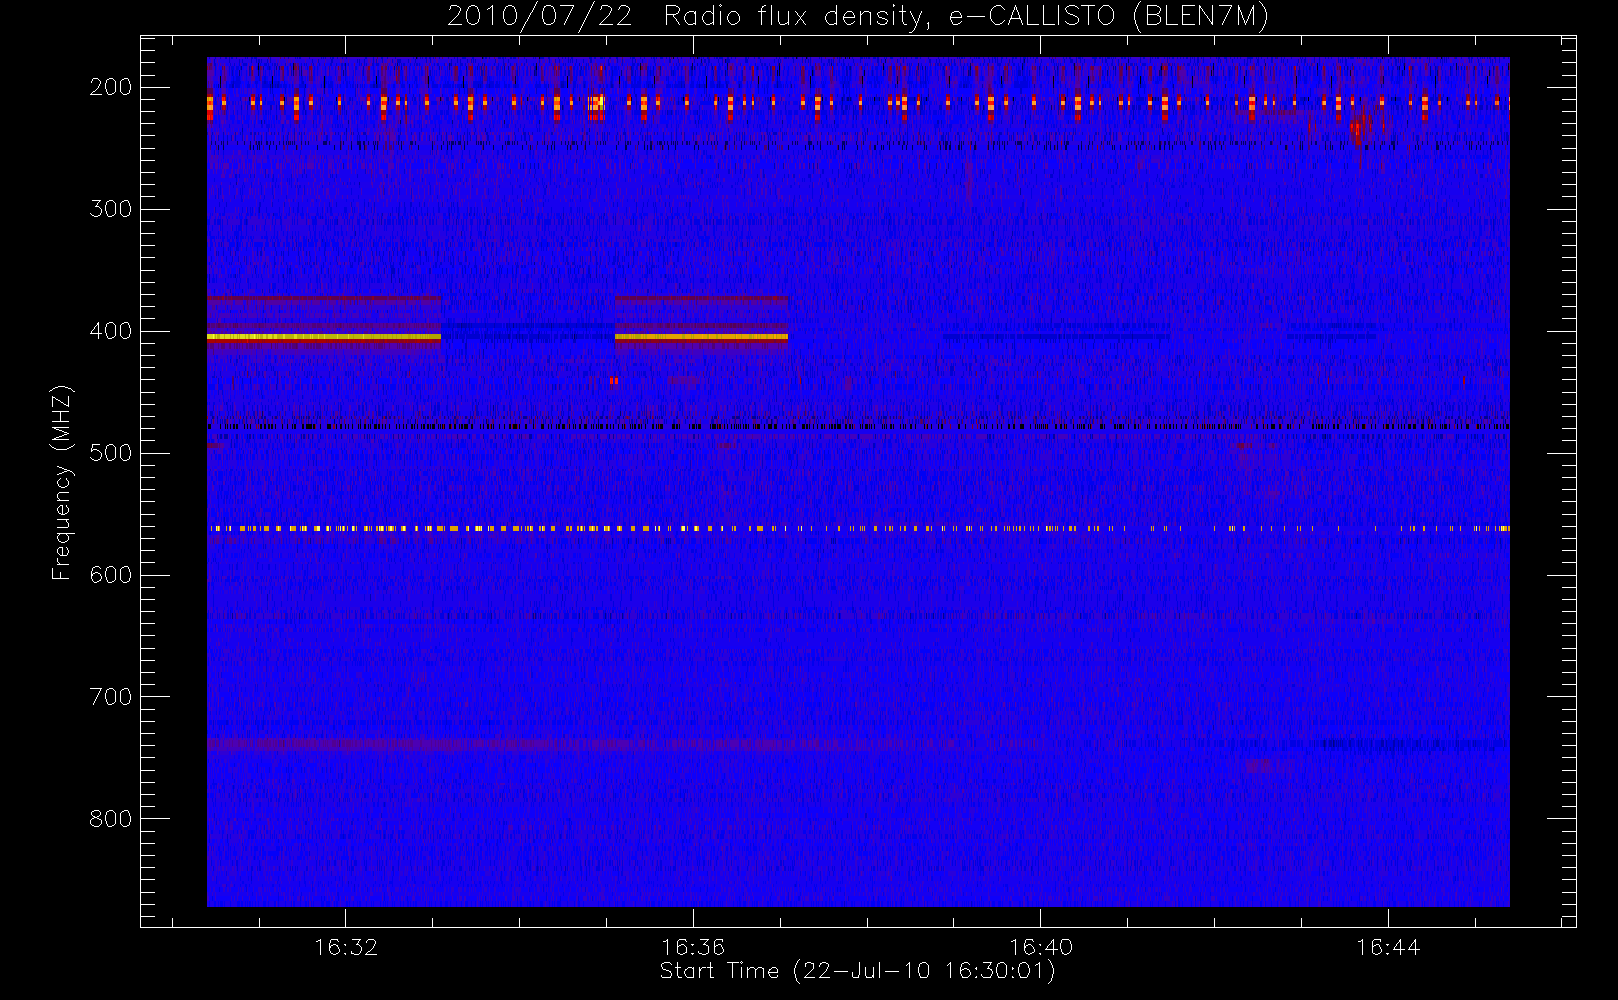Click the 16:44 time tick label
This screenshot has width=1618, height=1000.
(x=1389, y=947)
